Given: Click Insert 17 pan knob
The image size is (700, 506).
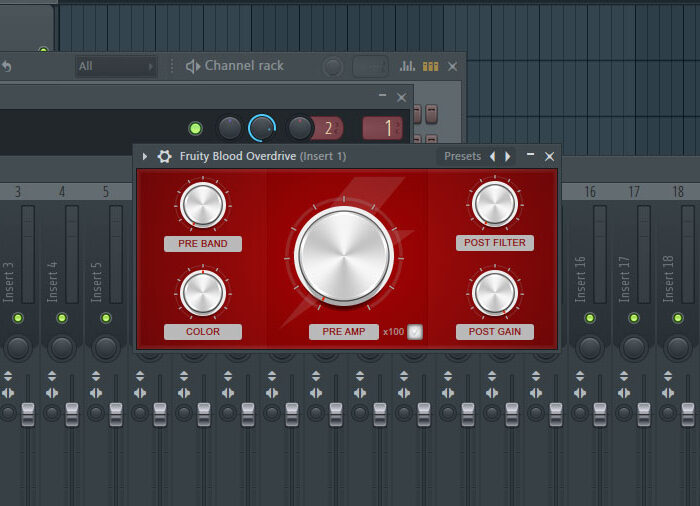Looking at the screenshot, I should pyautogui.click(x=633, y=348).
